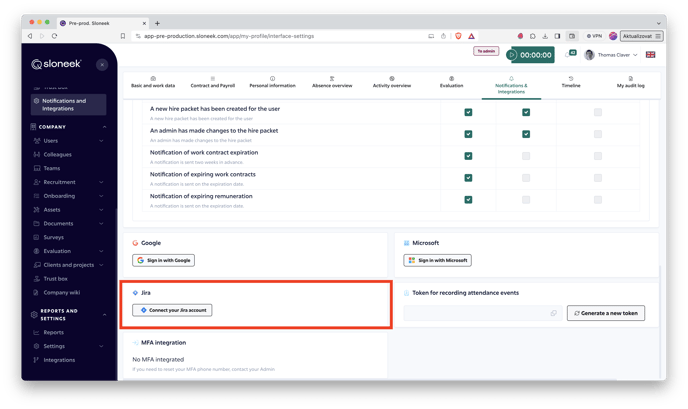Screen dimensions: 688x409
Task: Open Colleagues in the sidebar
Action: [57, 154]
